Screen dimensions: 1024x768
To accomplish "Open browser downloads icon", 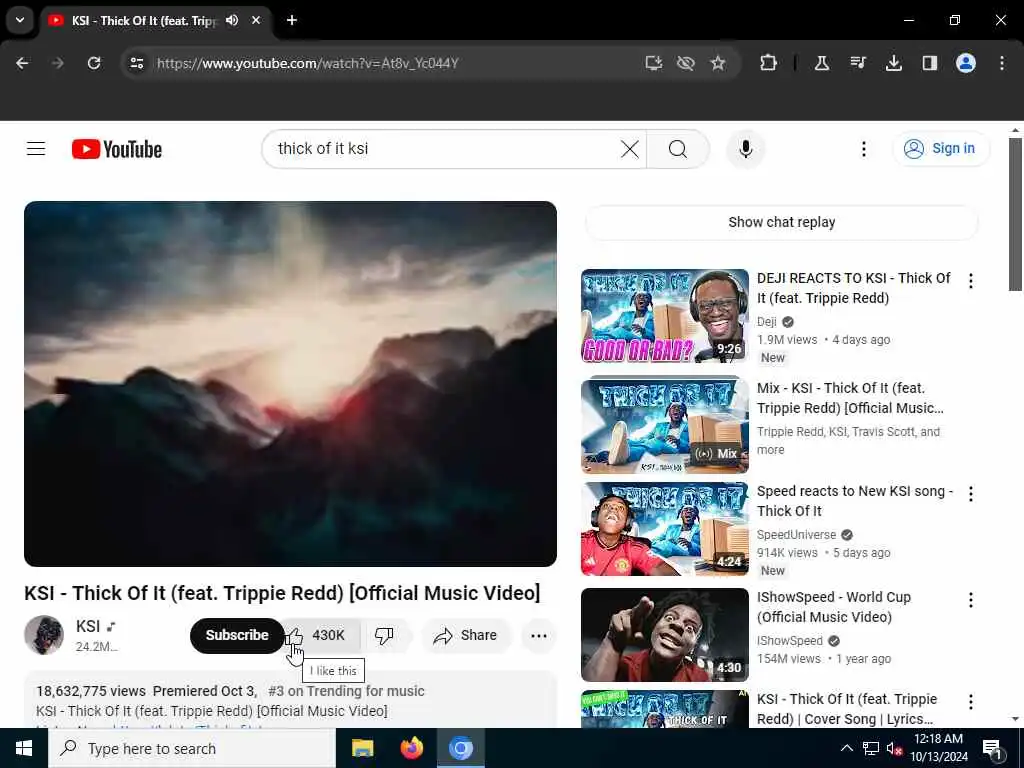I will point(893,63).
